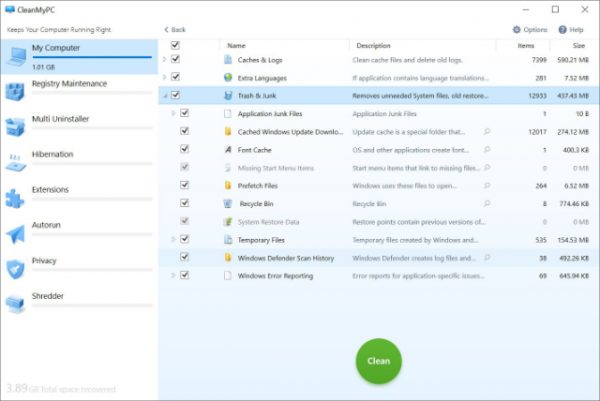Viewport: 600px width, 401px height.
Task: Click Cached Windows Update folder icon
Action: 228,132
